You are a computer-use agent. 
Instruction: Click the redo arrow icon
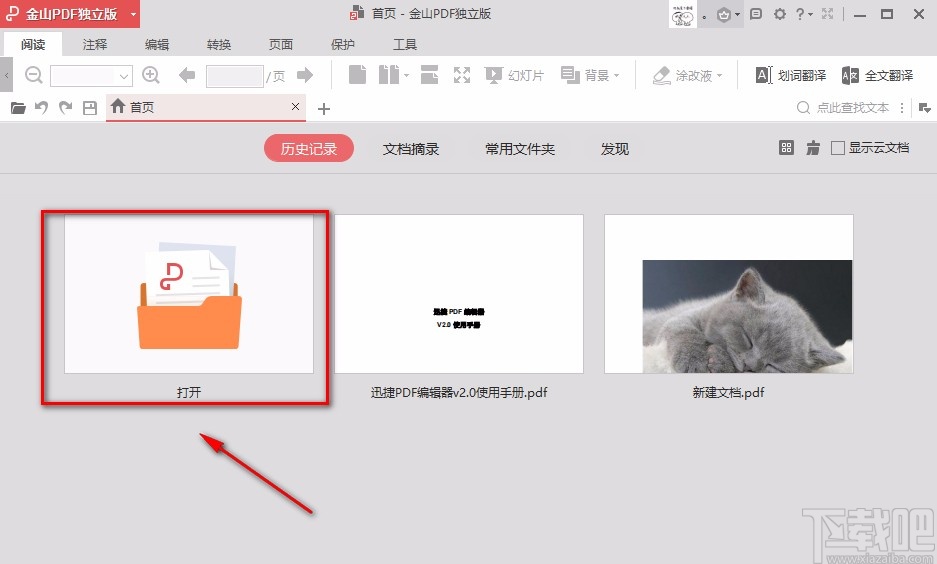pyautogui.click(x=65, y=108)
